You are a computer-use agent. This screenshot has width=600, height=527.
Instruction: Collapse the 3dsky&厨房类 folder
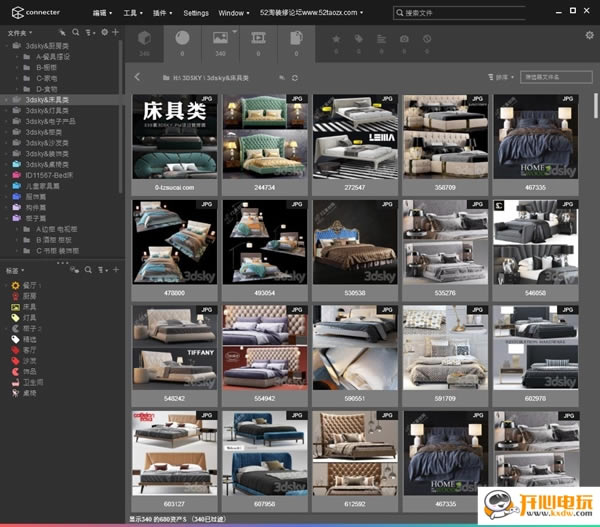pyautogui.click(x=5, y=47)
